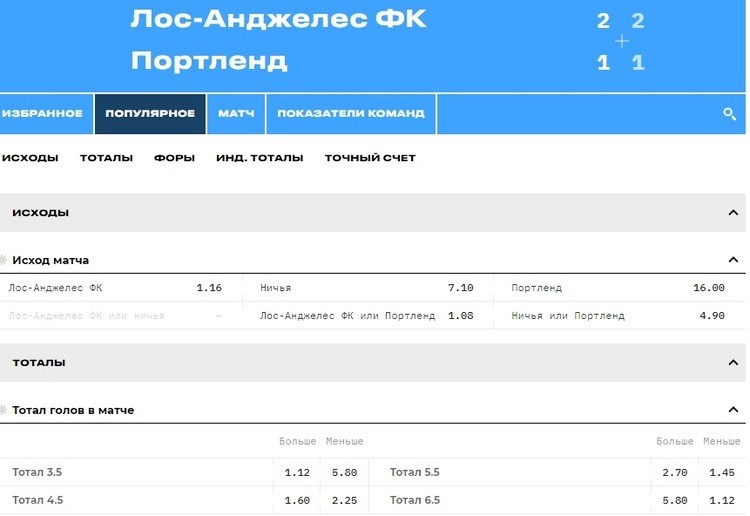Click the Тотал 6.5 row label
The image size is (750, 516).
pos(415,500)
